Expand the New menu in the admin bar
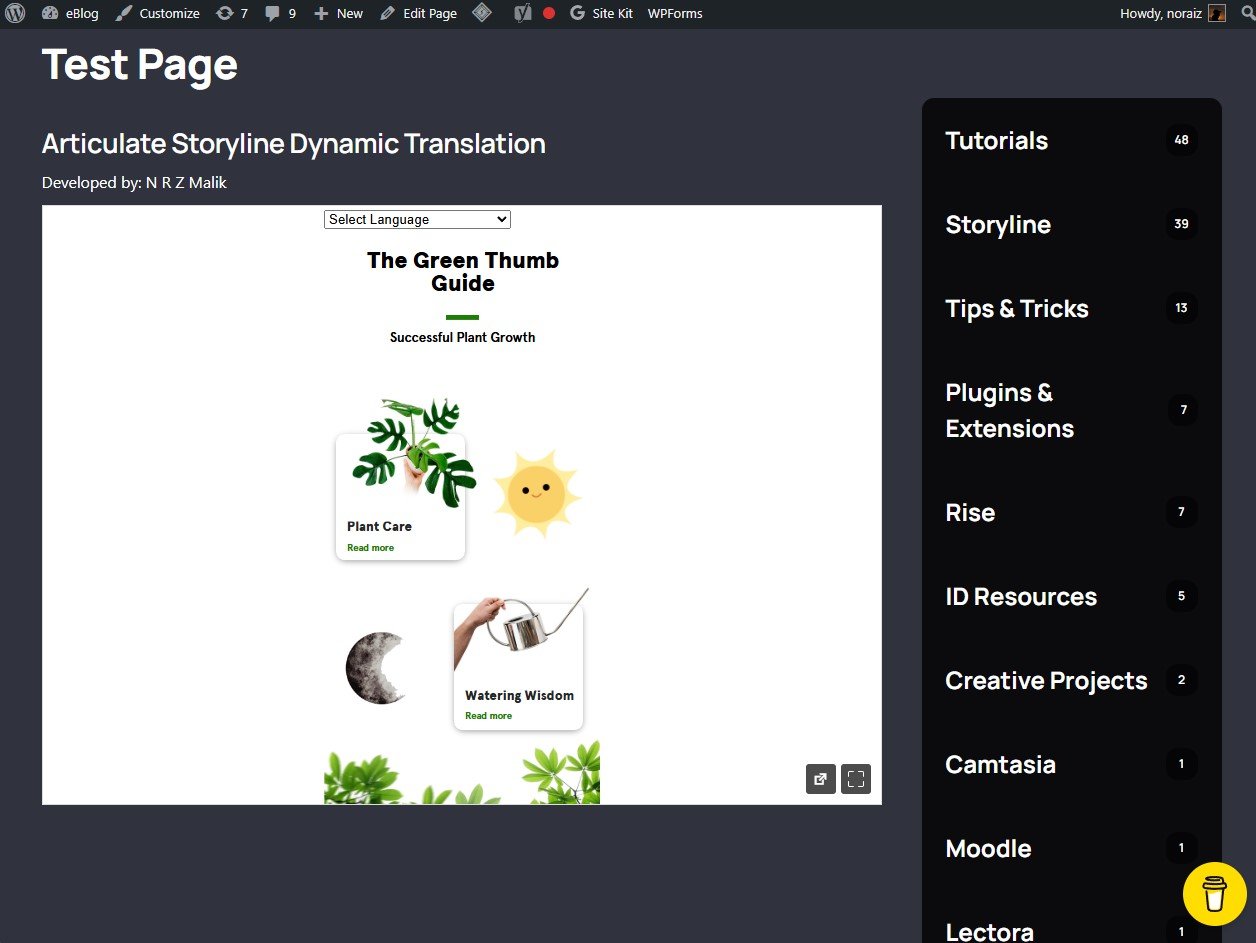Screen dimensions: 1256x943 point(339,13)
